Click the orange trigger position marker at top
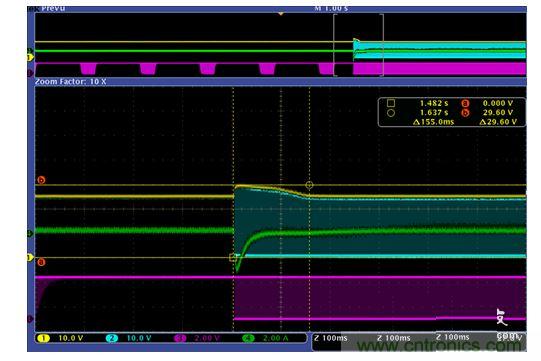 click(281, 14)
